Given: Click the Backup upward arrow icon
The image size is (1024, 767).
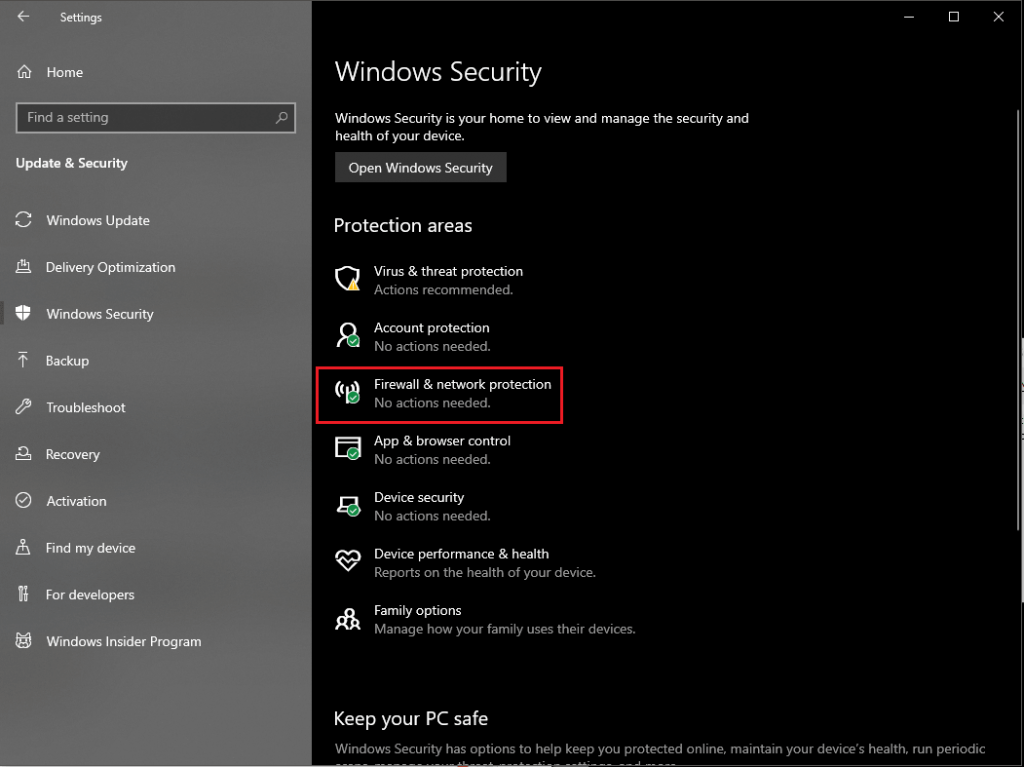Looking at the screenshot, I should pos(24,360).
